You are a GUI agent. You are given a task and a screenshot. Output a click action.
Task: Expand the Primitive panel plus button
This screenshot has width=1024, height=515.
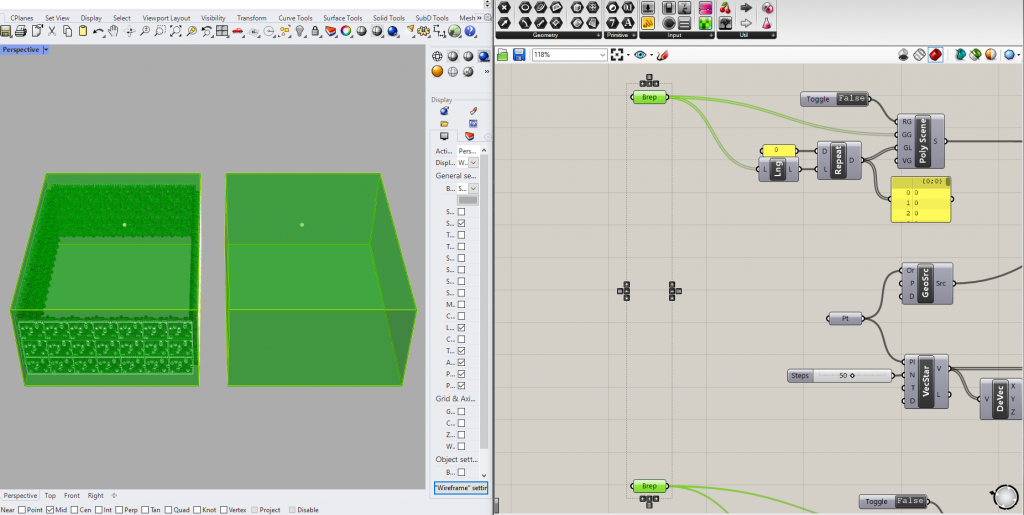[633, 35]
